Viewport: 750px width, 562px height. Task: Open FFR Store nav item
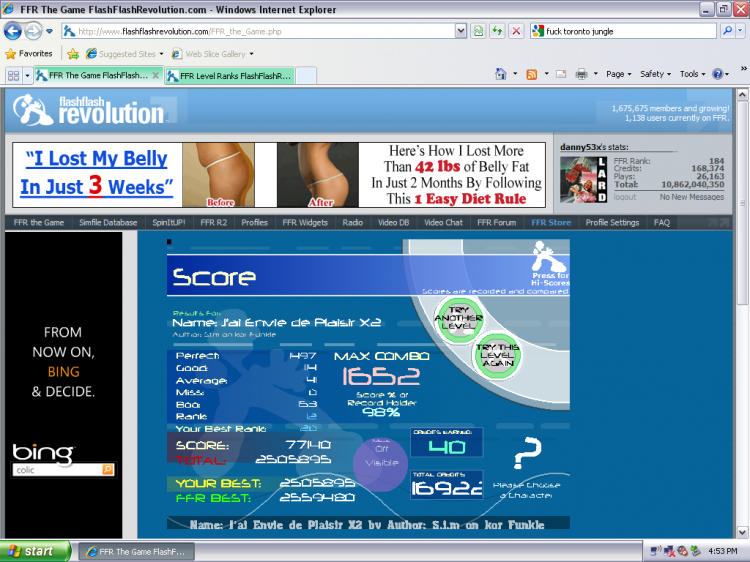[551, 222]
